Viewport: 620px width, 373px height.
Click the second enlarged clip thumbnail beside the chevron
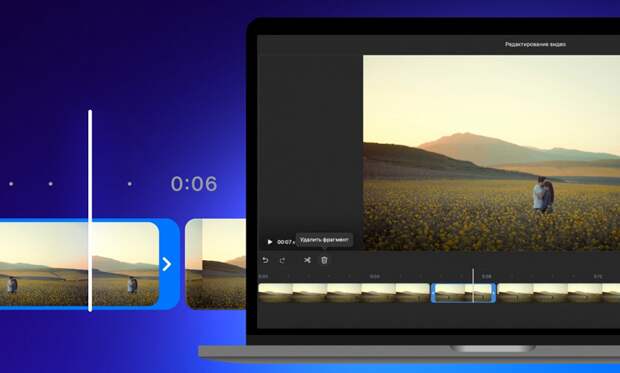216,264
